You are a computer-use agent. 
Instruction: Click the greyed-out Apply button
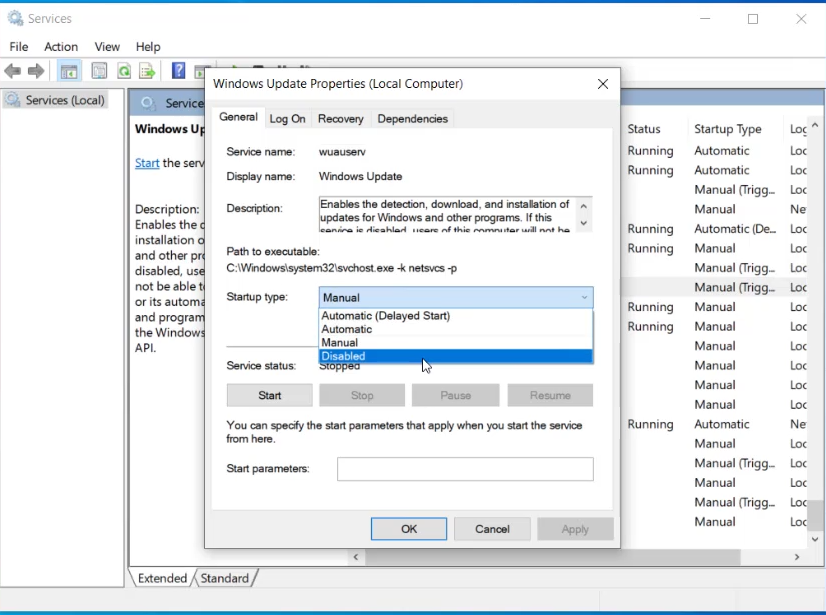575,529
